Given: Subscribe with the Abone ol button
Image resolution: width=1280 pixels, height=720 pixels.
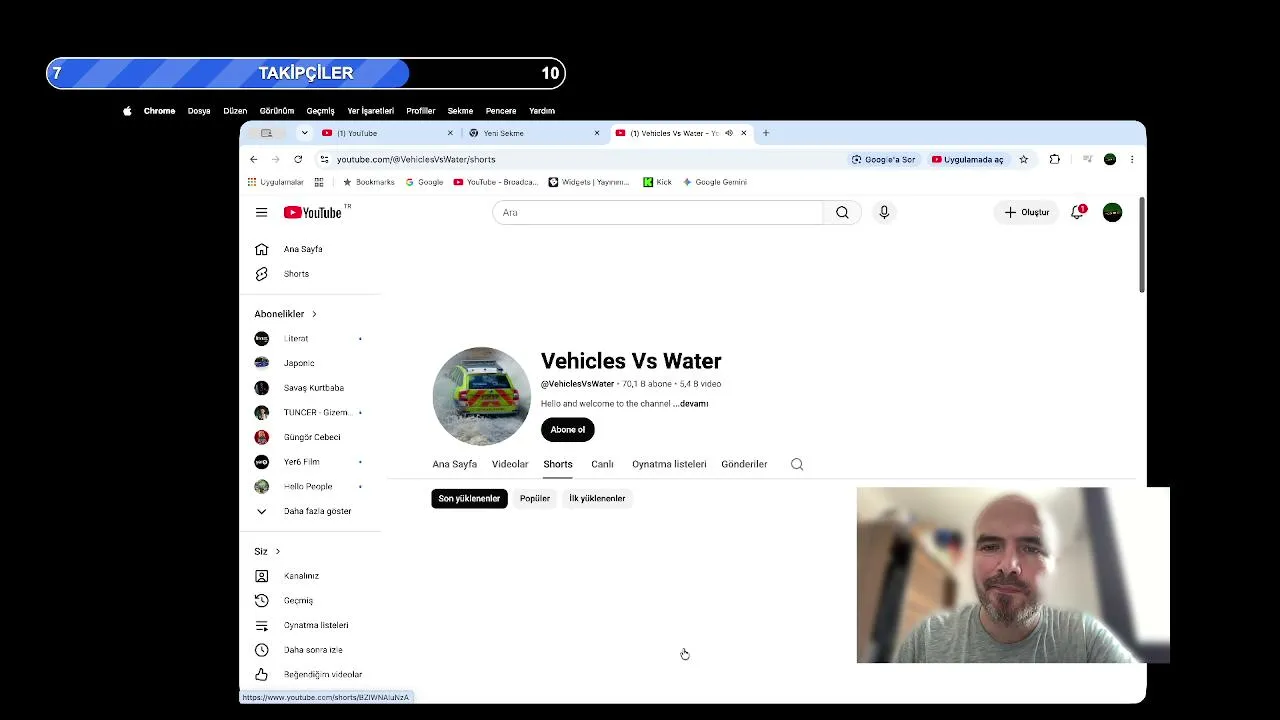Looking at the screenshot, I should 568,430.
